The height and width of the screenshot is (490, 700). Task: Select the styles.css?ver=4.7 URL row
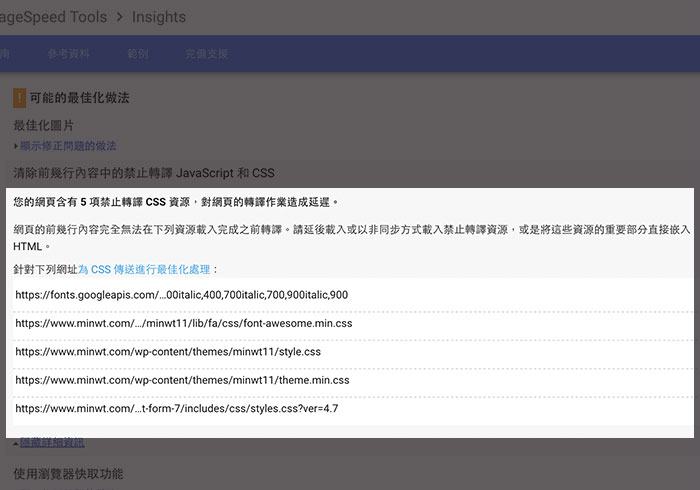[x=353, y=409]
